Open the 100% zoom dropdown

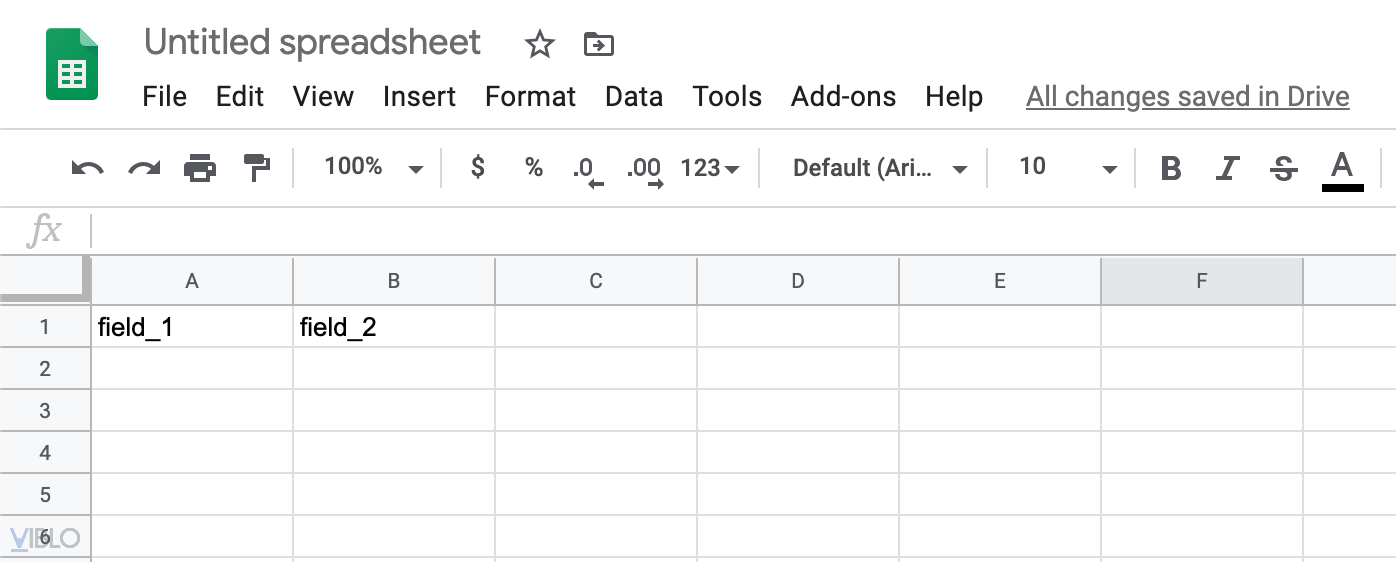click(x=373, y=168)
